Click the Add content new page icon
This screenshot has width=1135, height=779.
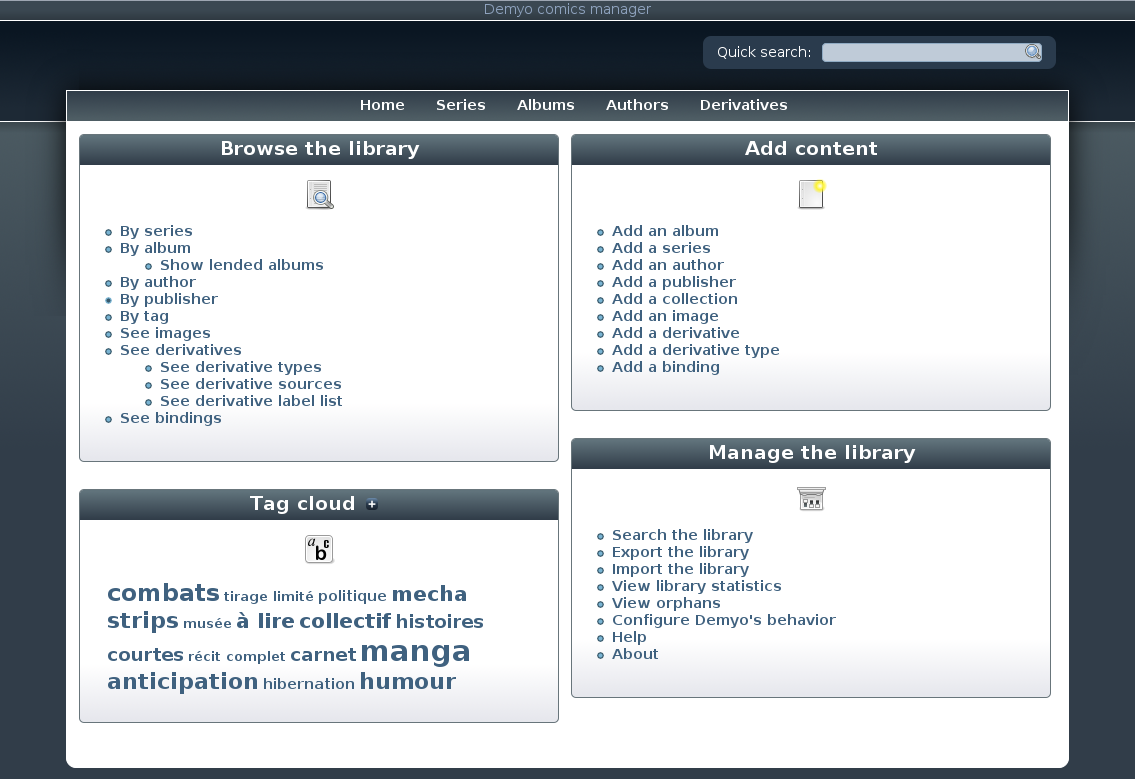point(811,194)
